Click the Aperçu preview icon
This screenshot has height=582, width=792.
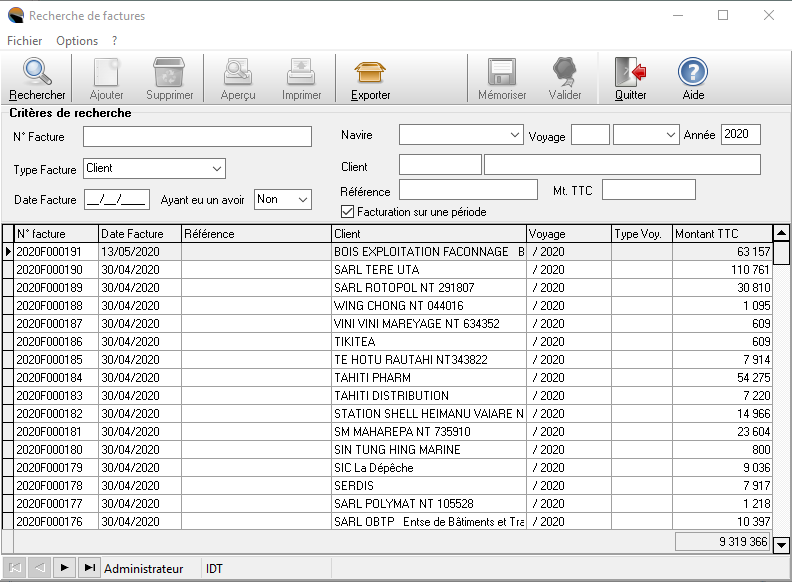click(x=238, y=73)
